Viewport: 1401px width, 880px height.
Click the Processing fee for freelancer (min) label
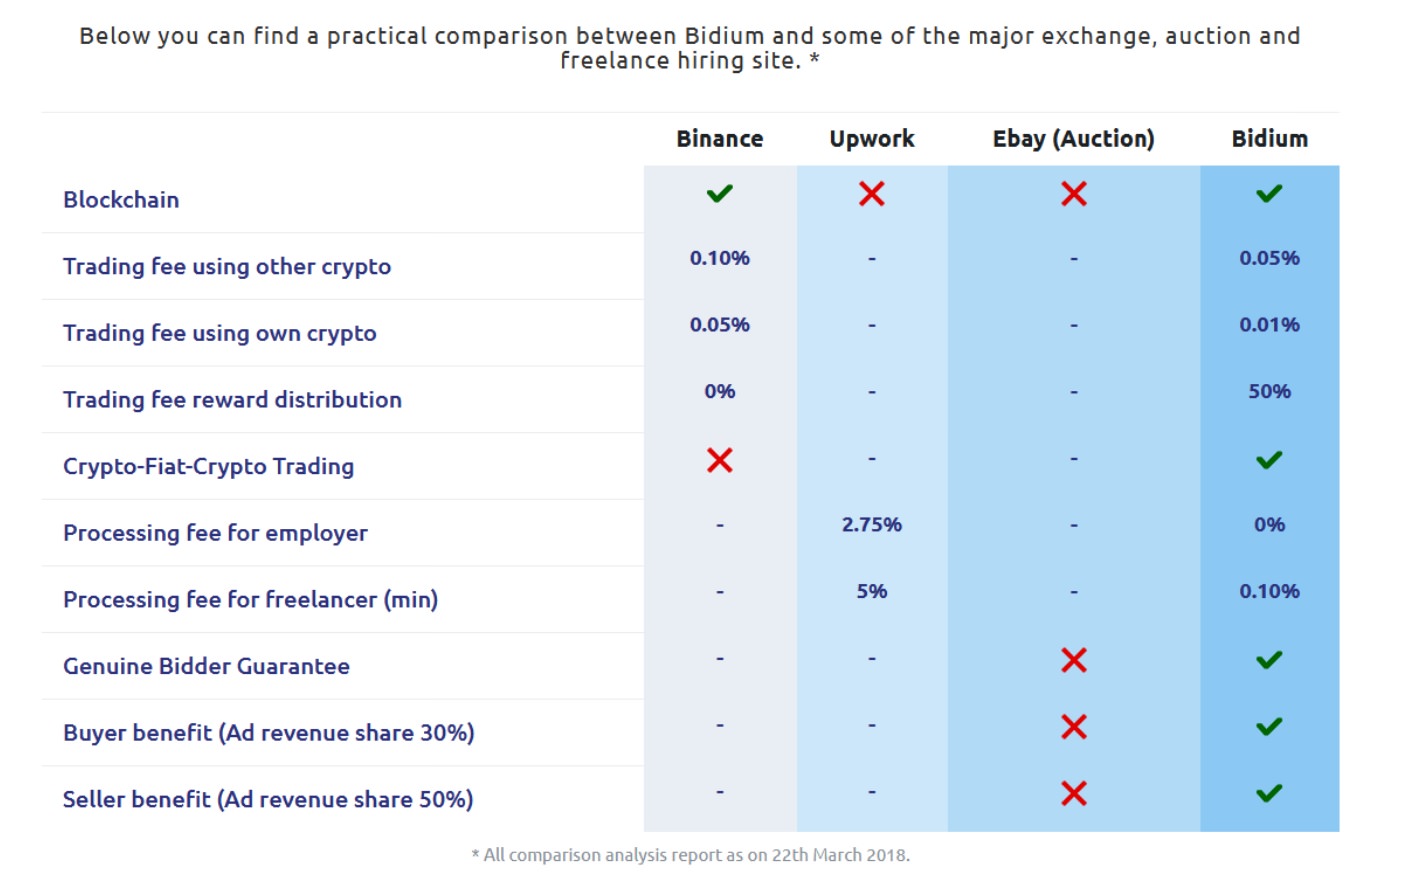[250, 600]
